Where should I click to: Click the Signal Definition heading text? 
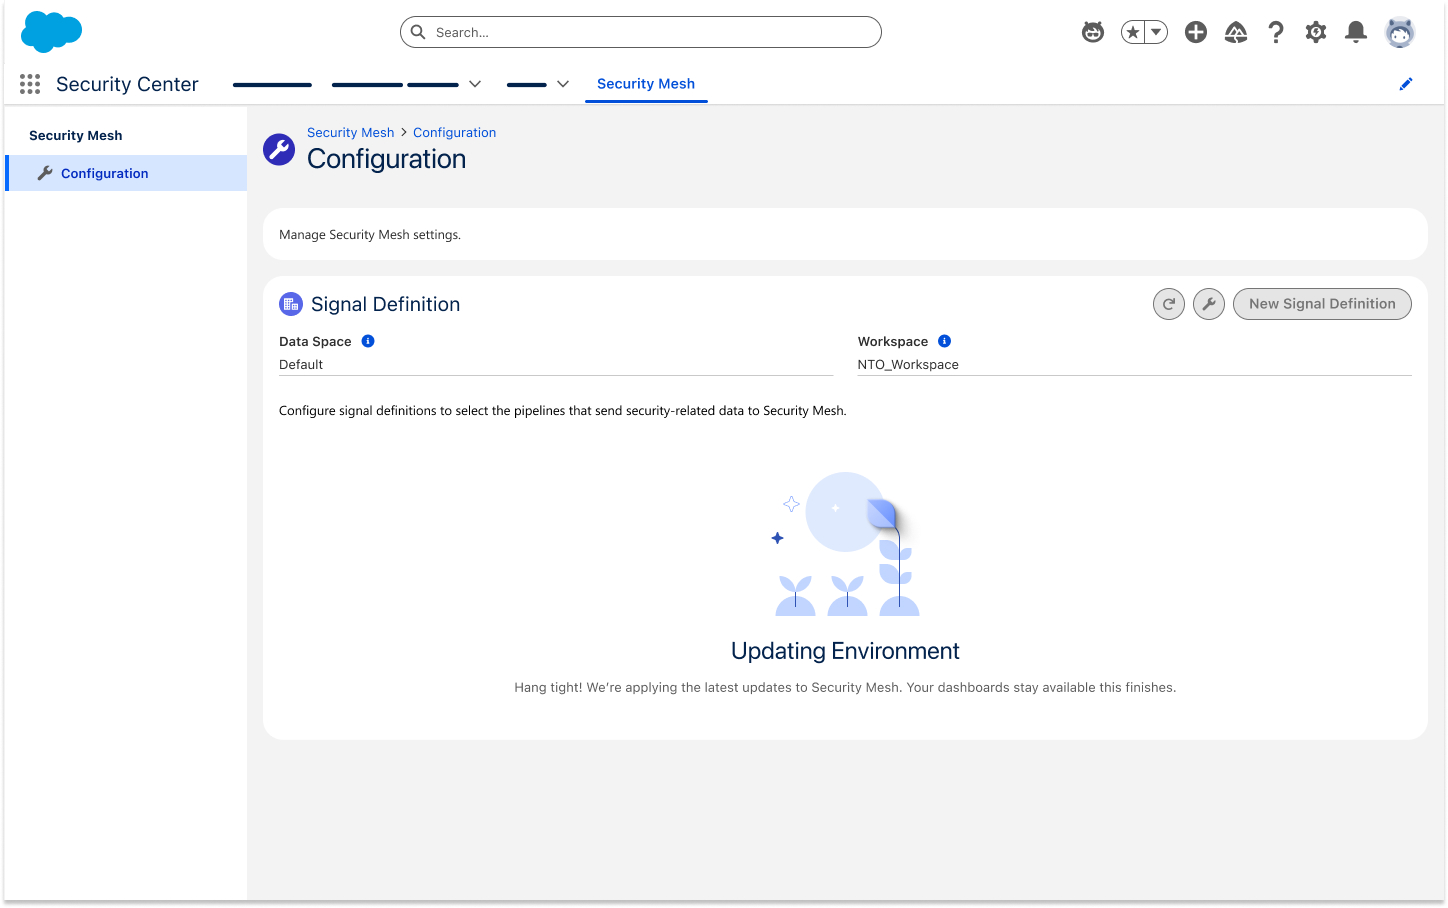point(385,304)
